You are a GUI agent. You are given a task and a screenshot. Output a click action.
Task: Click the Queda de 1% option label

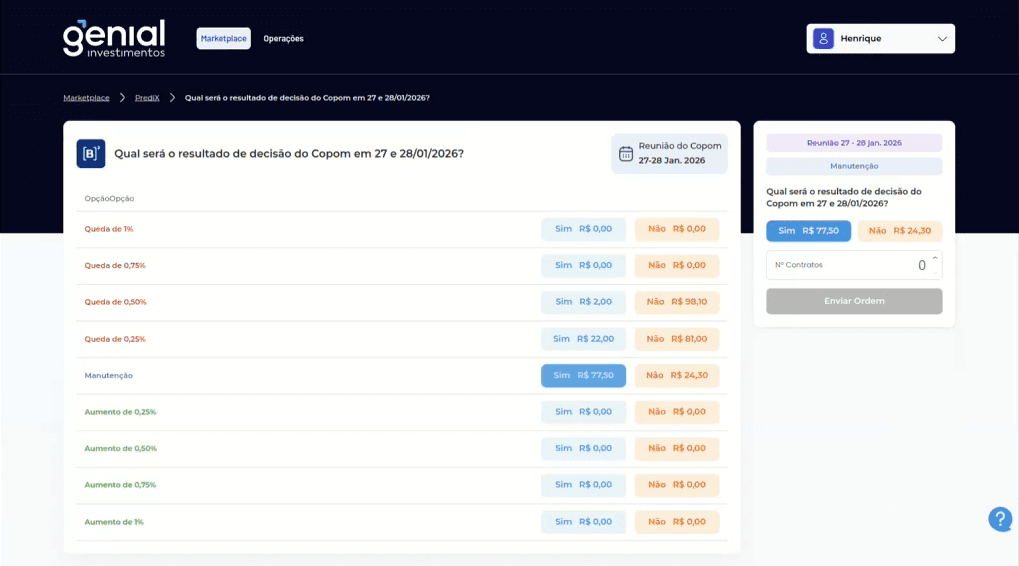[x=109, y=229]
